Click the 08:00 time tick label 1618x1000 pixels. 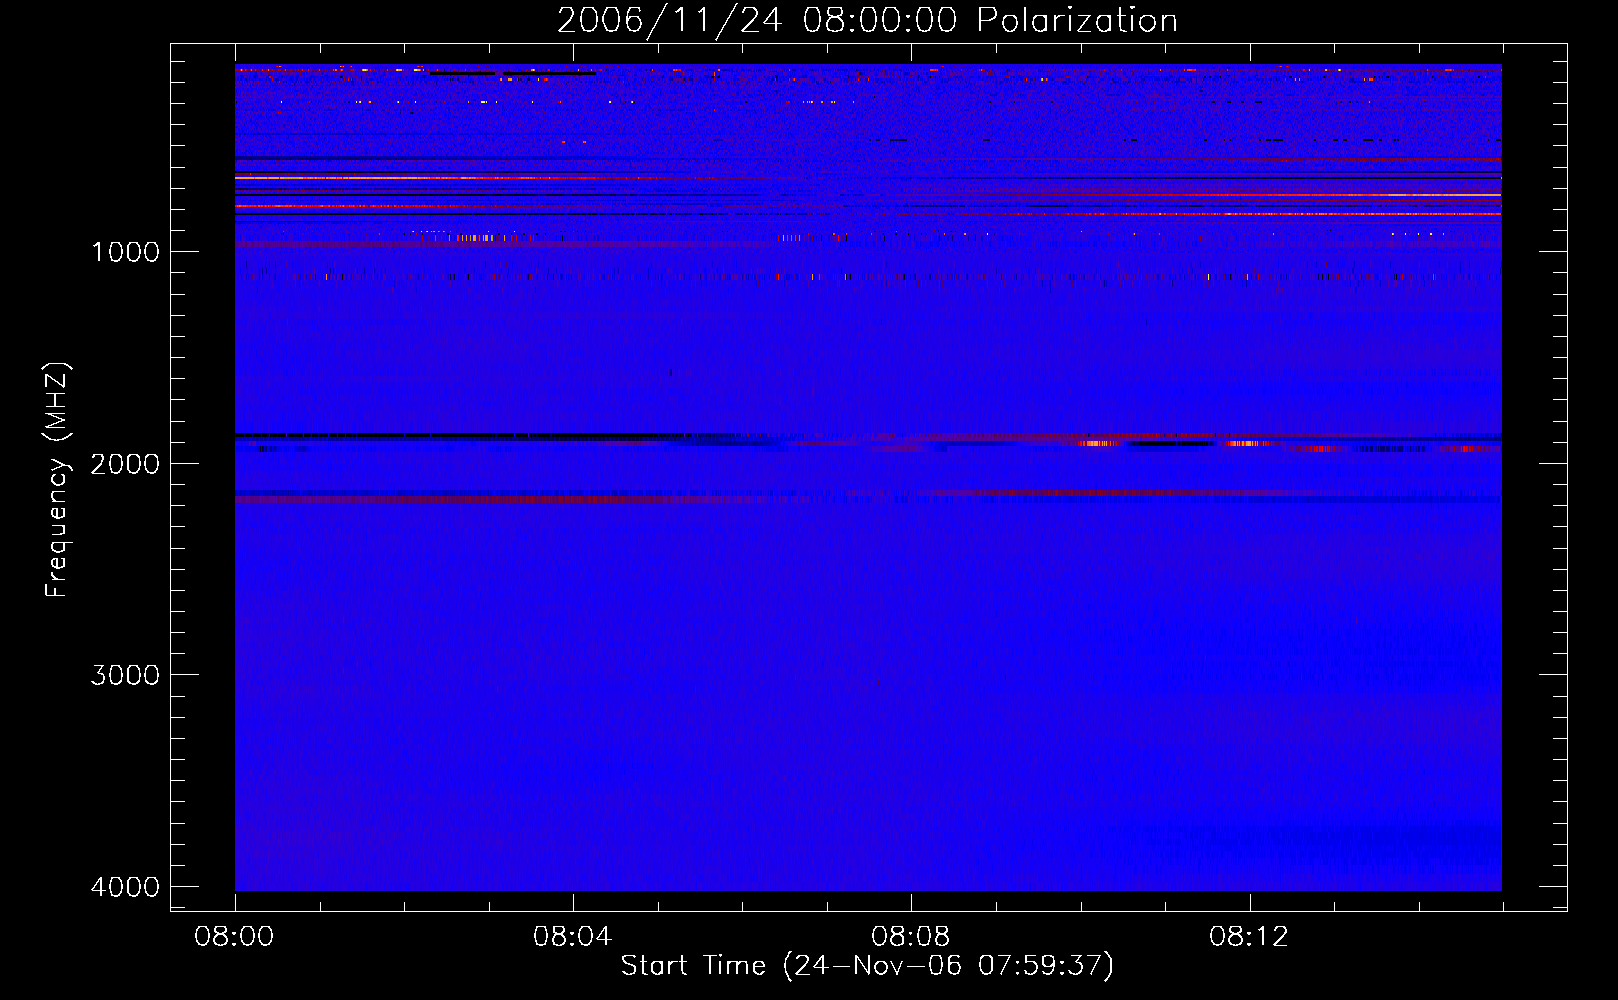(x=235, y=937)
